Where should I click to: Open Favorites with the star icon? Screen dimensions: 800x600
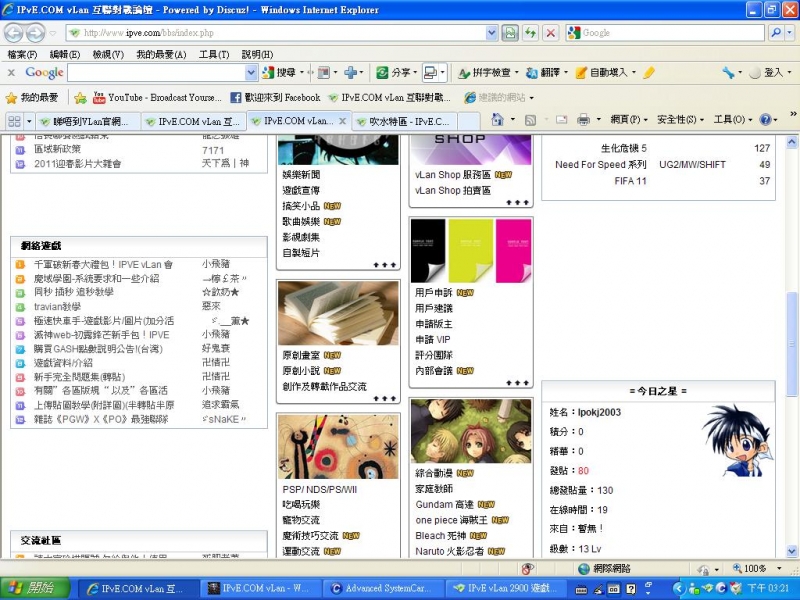point(13,97)
